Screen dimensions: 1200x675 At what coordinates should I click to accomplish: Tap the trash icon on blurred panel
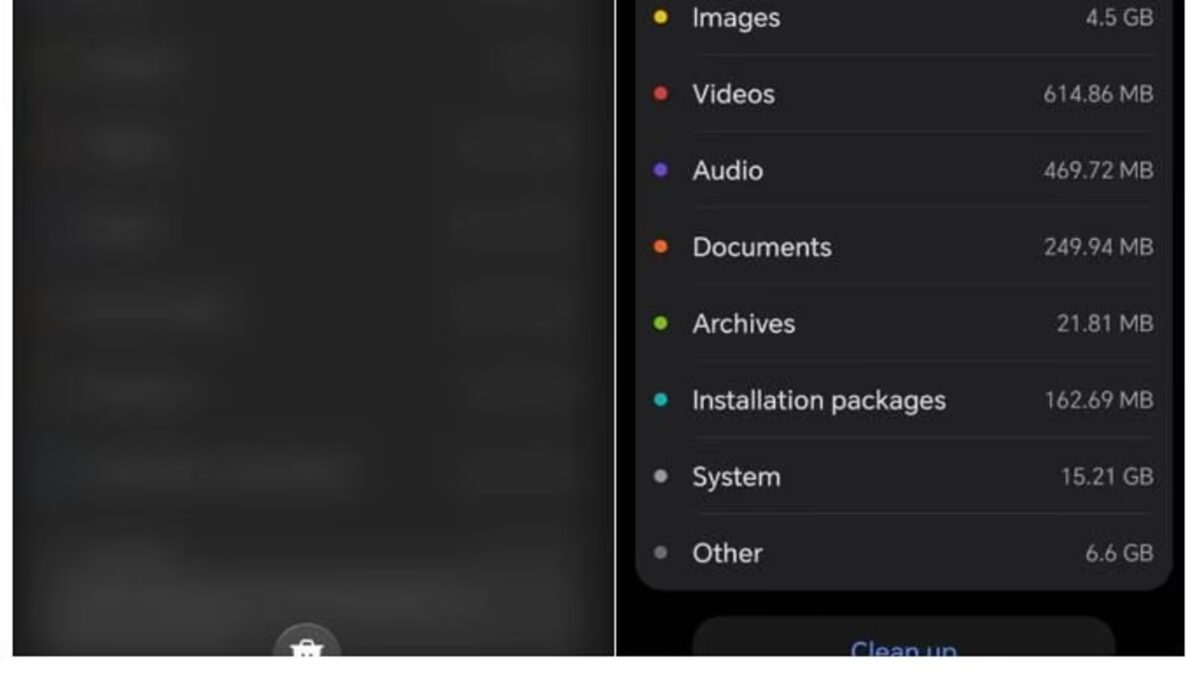click(306, 641)
